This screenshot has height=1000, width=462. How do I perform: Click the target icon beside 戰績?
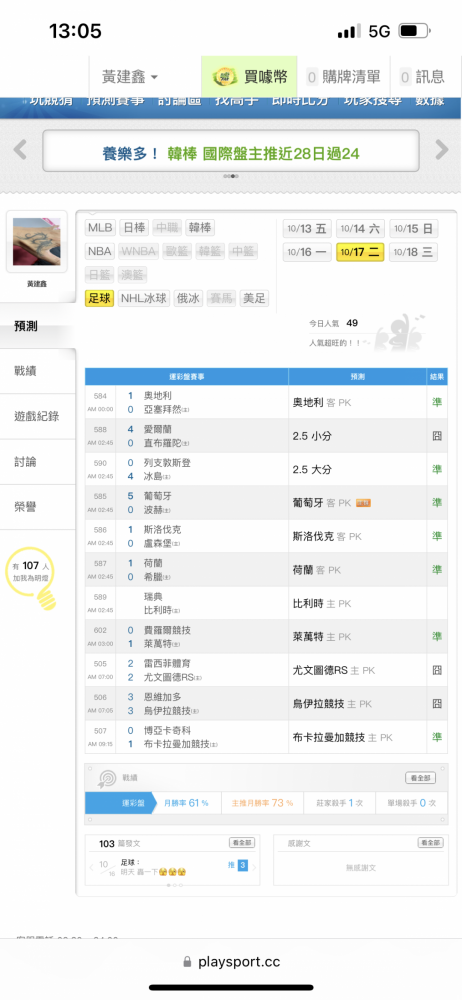pos(106,778)
